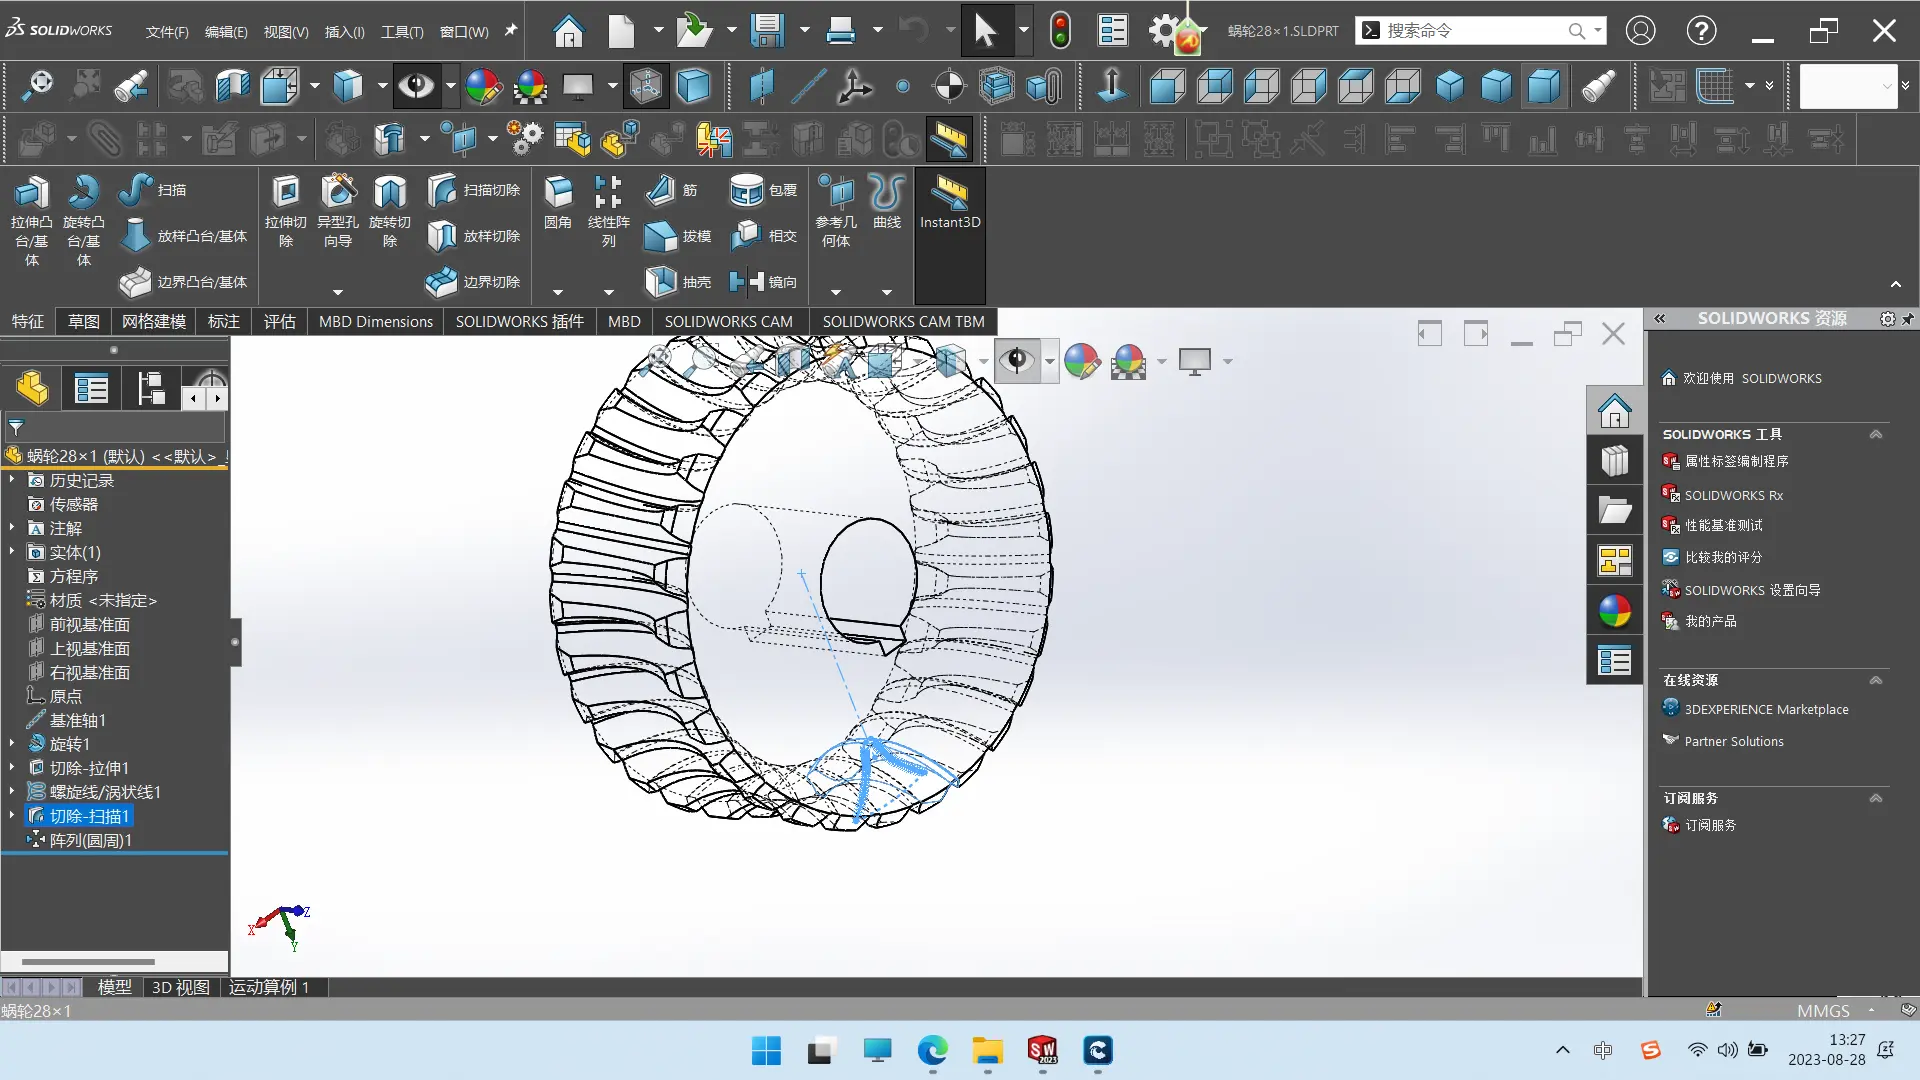The image size is (1920, 1080).
Task: Click the Sweep (扫描) boss tool
Action: pyautogui.click(x=152, y=189)
